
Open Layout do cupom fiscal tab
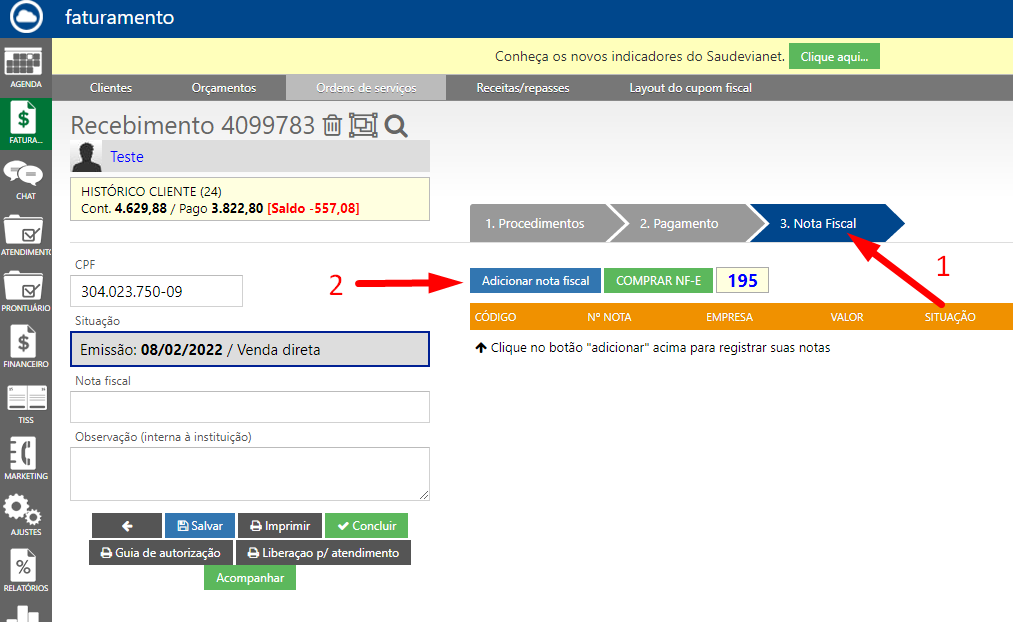click(x=690, y=88)
